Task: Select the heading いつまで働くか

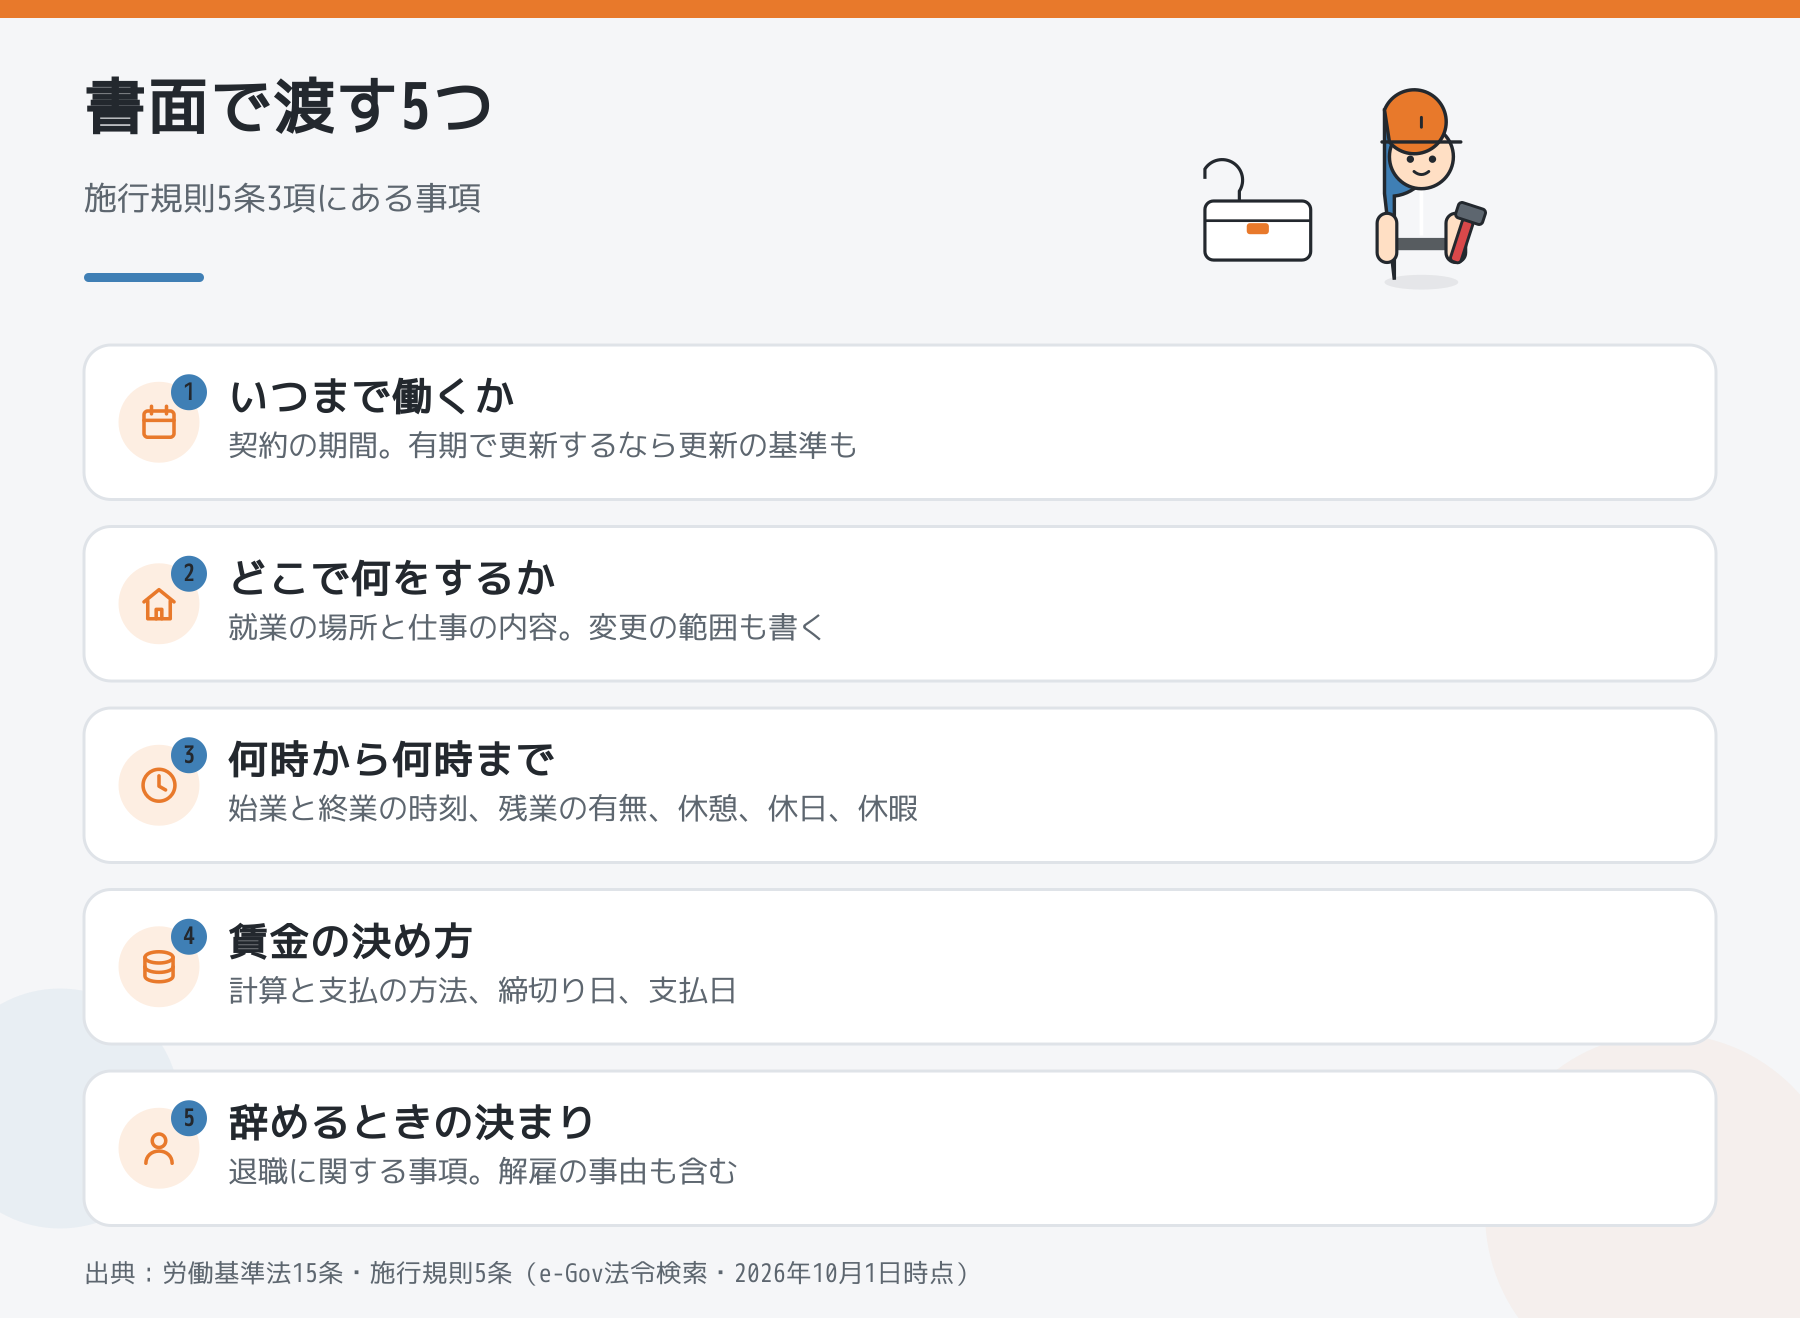Action: [x=372, y=396]
